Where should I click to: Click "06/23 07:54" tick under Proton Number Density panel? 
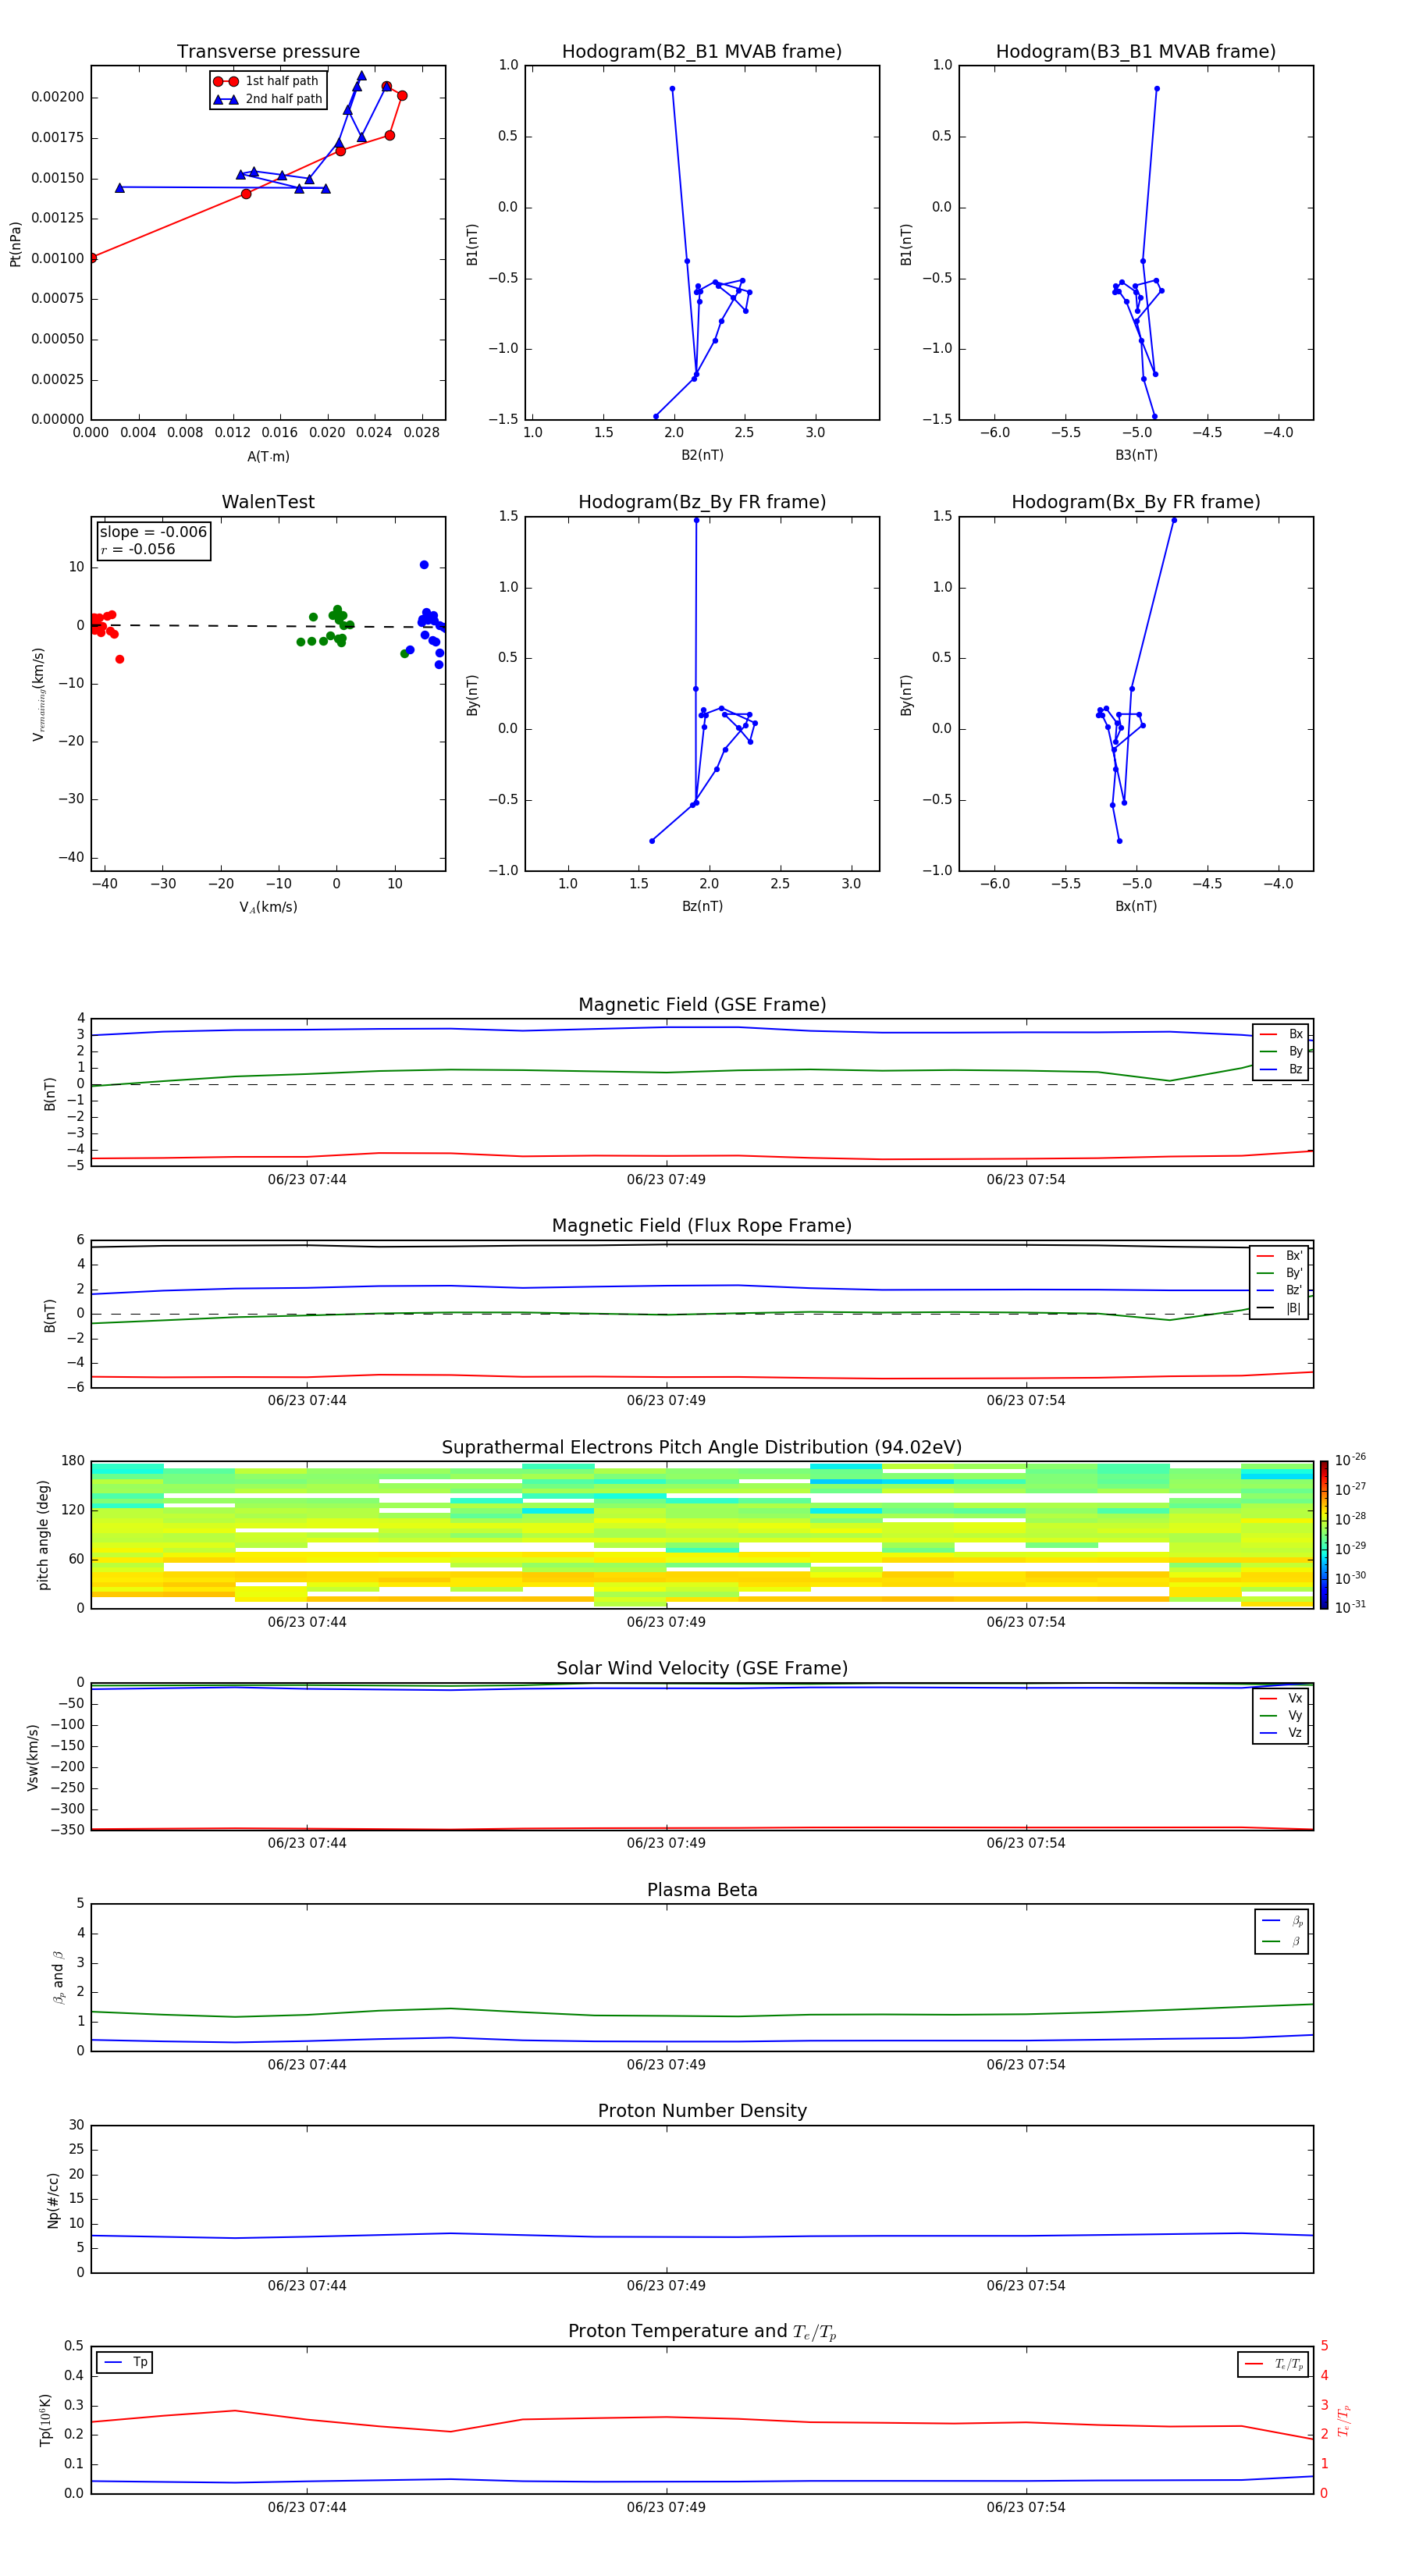(x=1026, y=2286)
